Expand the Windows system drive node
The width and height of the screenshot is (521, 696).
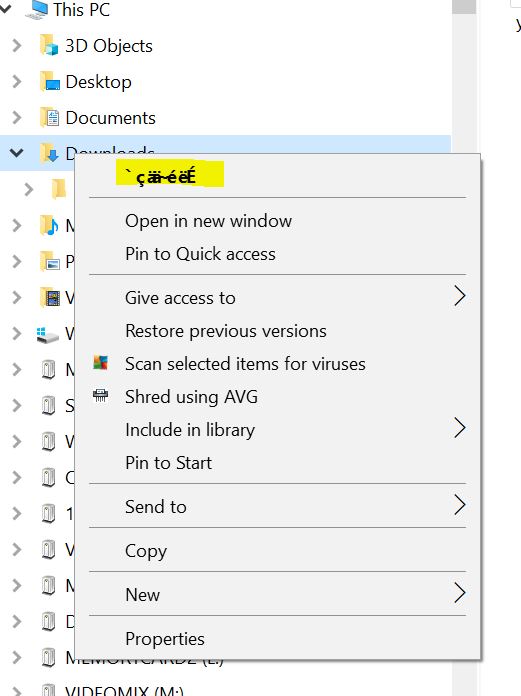16,333
